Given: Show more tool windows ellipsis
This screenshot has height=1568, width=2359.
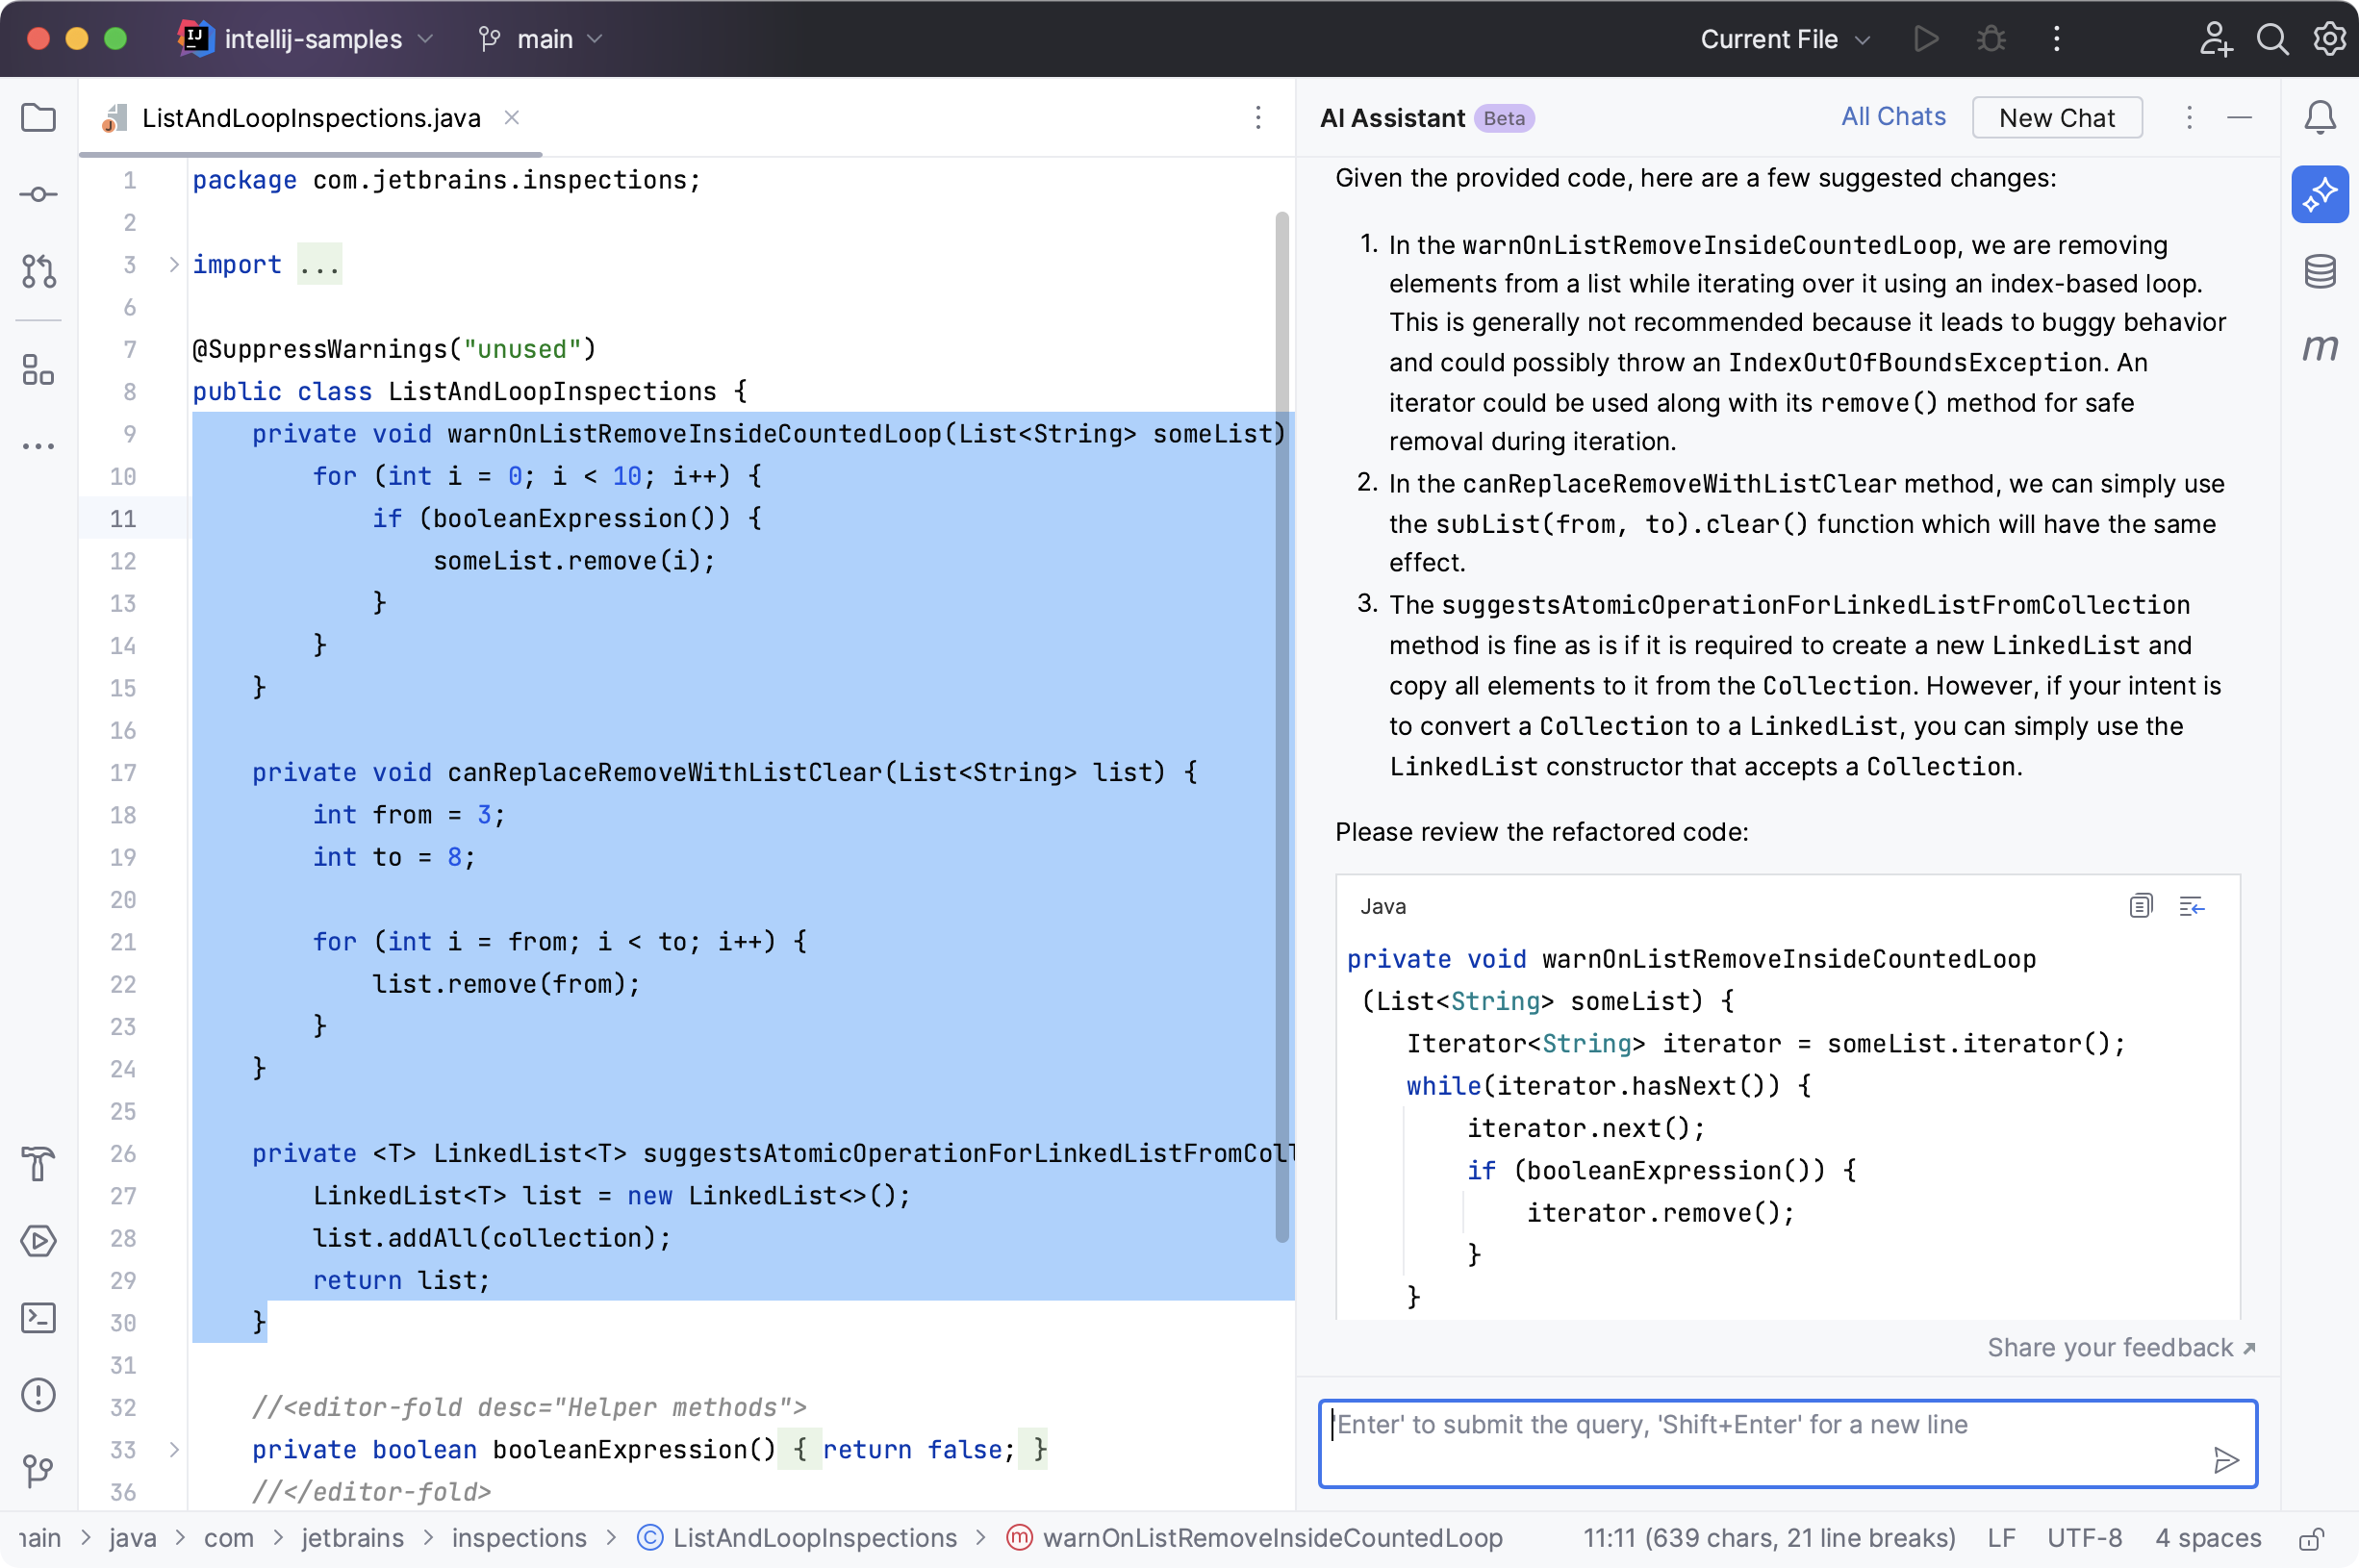Looking at the screenshot, I should tap(38, 446).
